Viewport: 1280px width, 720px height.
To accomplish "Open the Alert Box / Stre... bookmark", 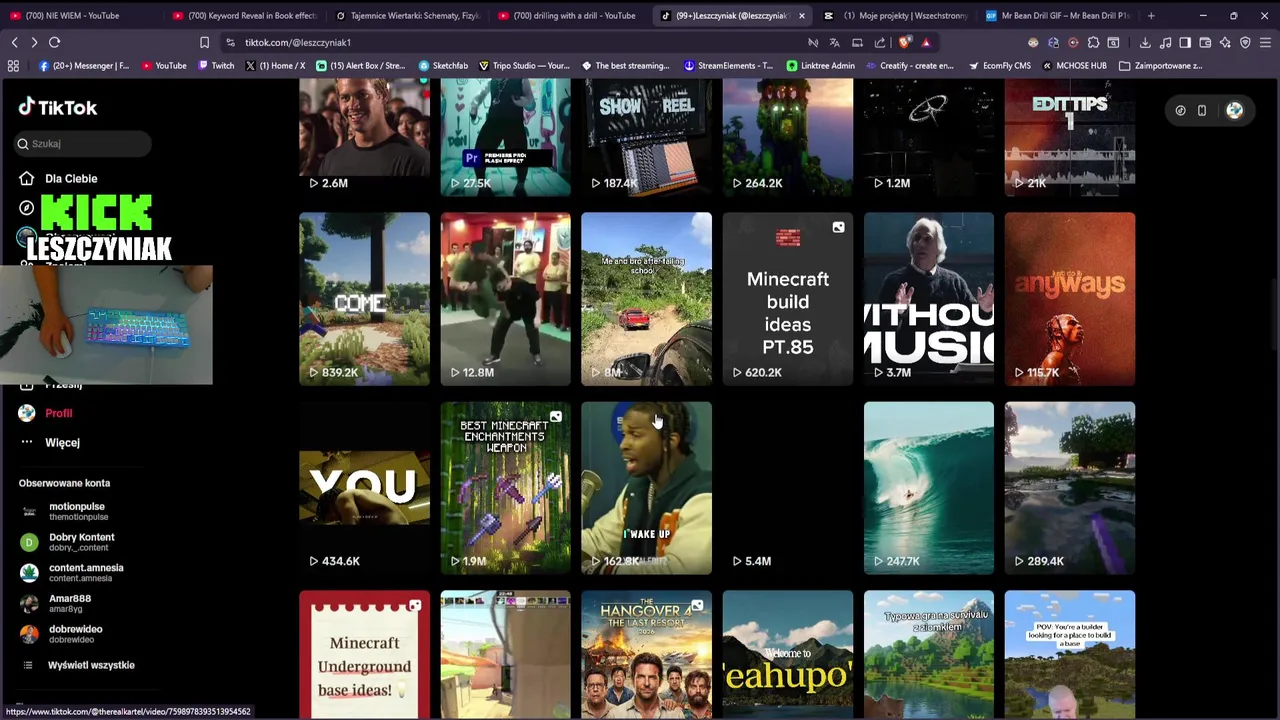I will pos(360,65).
